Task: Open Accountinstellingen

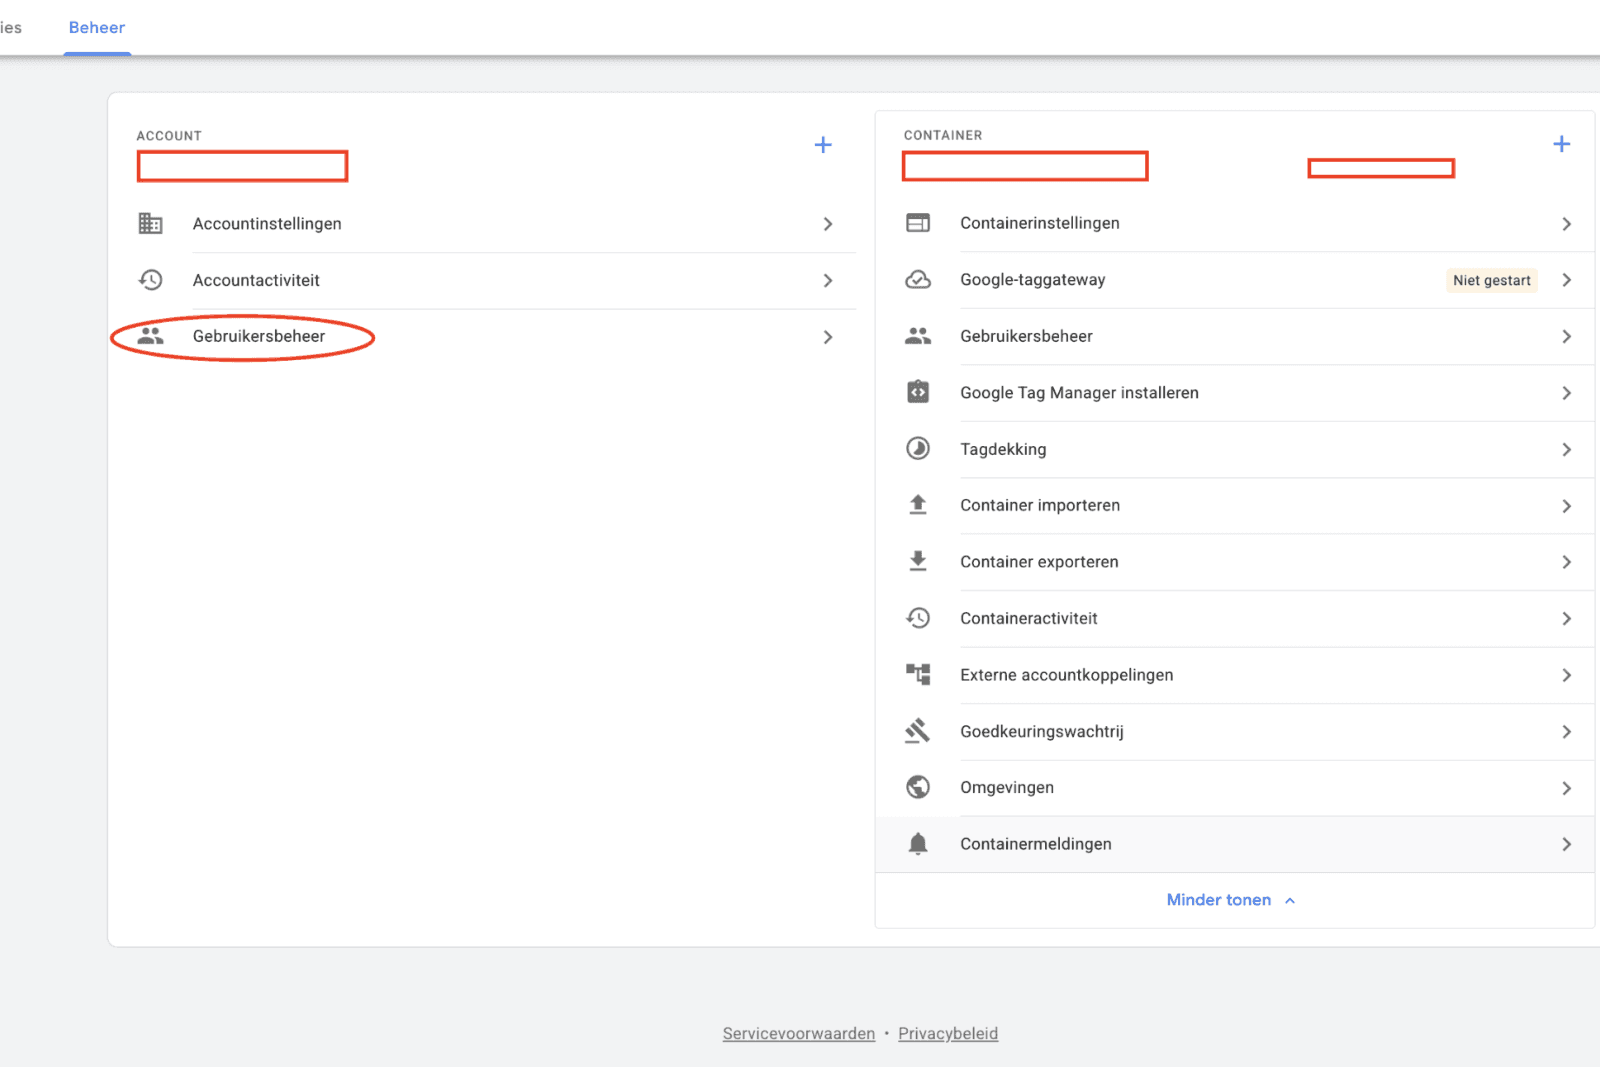Action: pyautogui.click(x=496, y=224)
